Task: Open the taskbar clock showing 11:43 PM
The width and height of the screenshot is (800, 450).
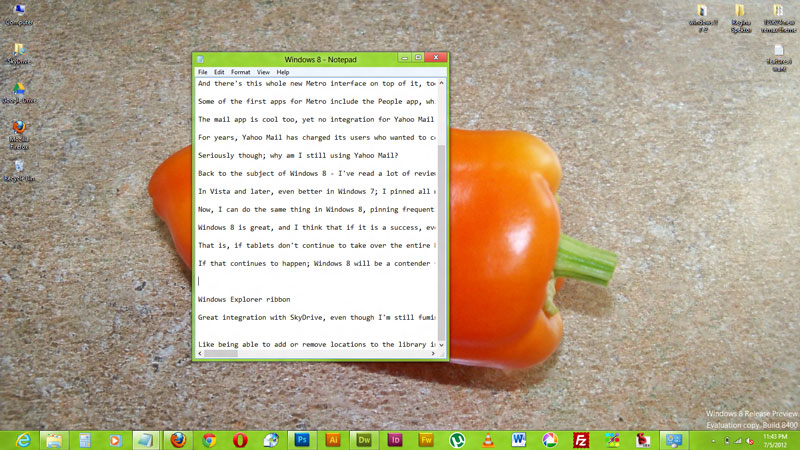Action: 776,441
